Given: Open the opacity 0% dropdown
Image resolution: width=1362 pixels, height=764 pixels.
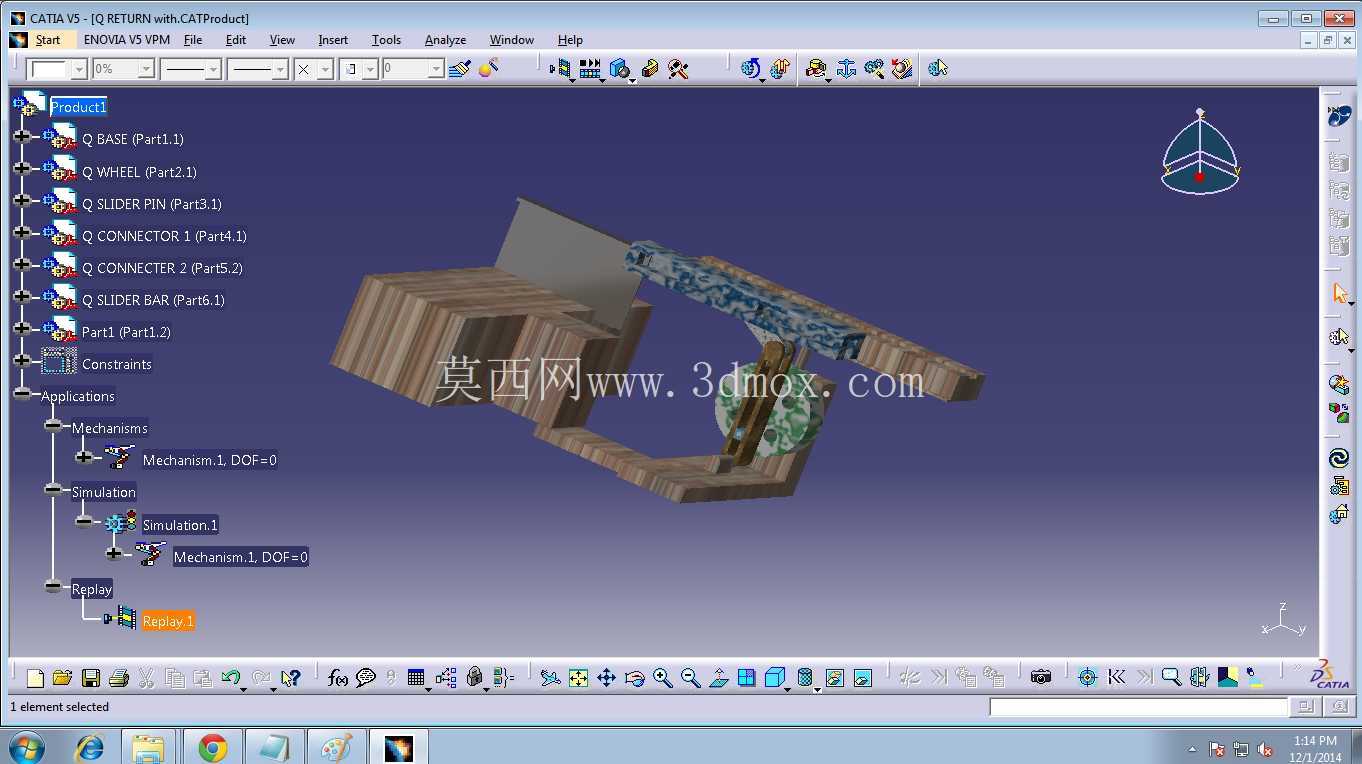Looking at the screenshot, I should 146,69.
